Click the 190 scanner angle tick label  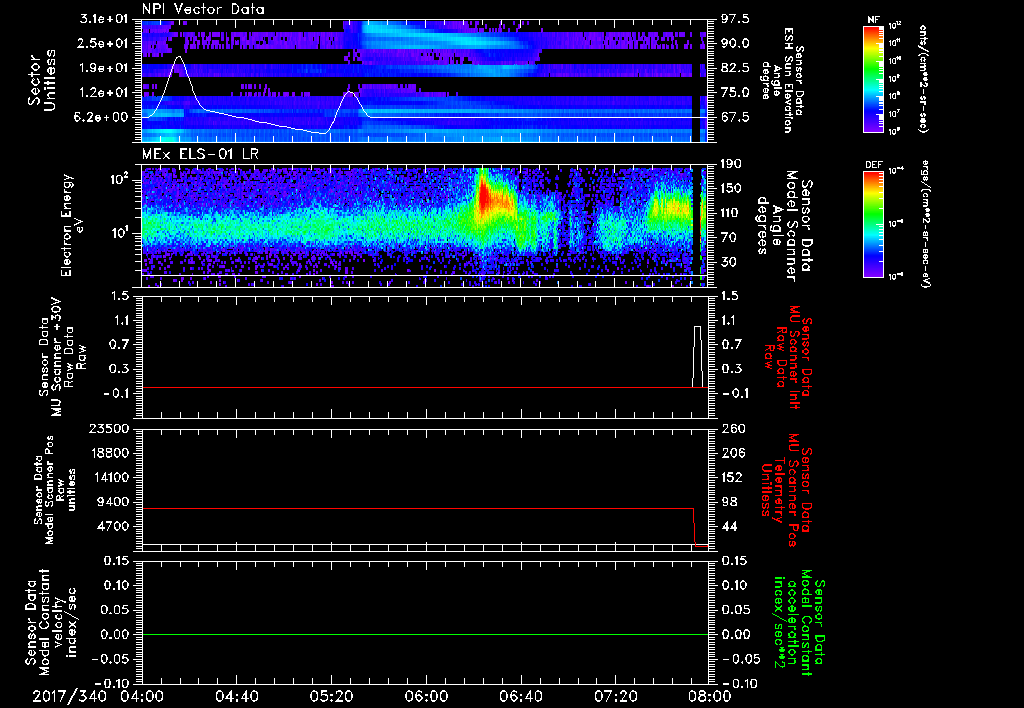point(731,164)
